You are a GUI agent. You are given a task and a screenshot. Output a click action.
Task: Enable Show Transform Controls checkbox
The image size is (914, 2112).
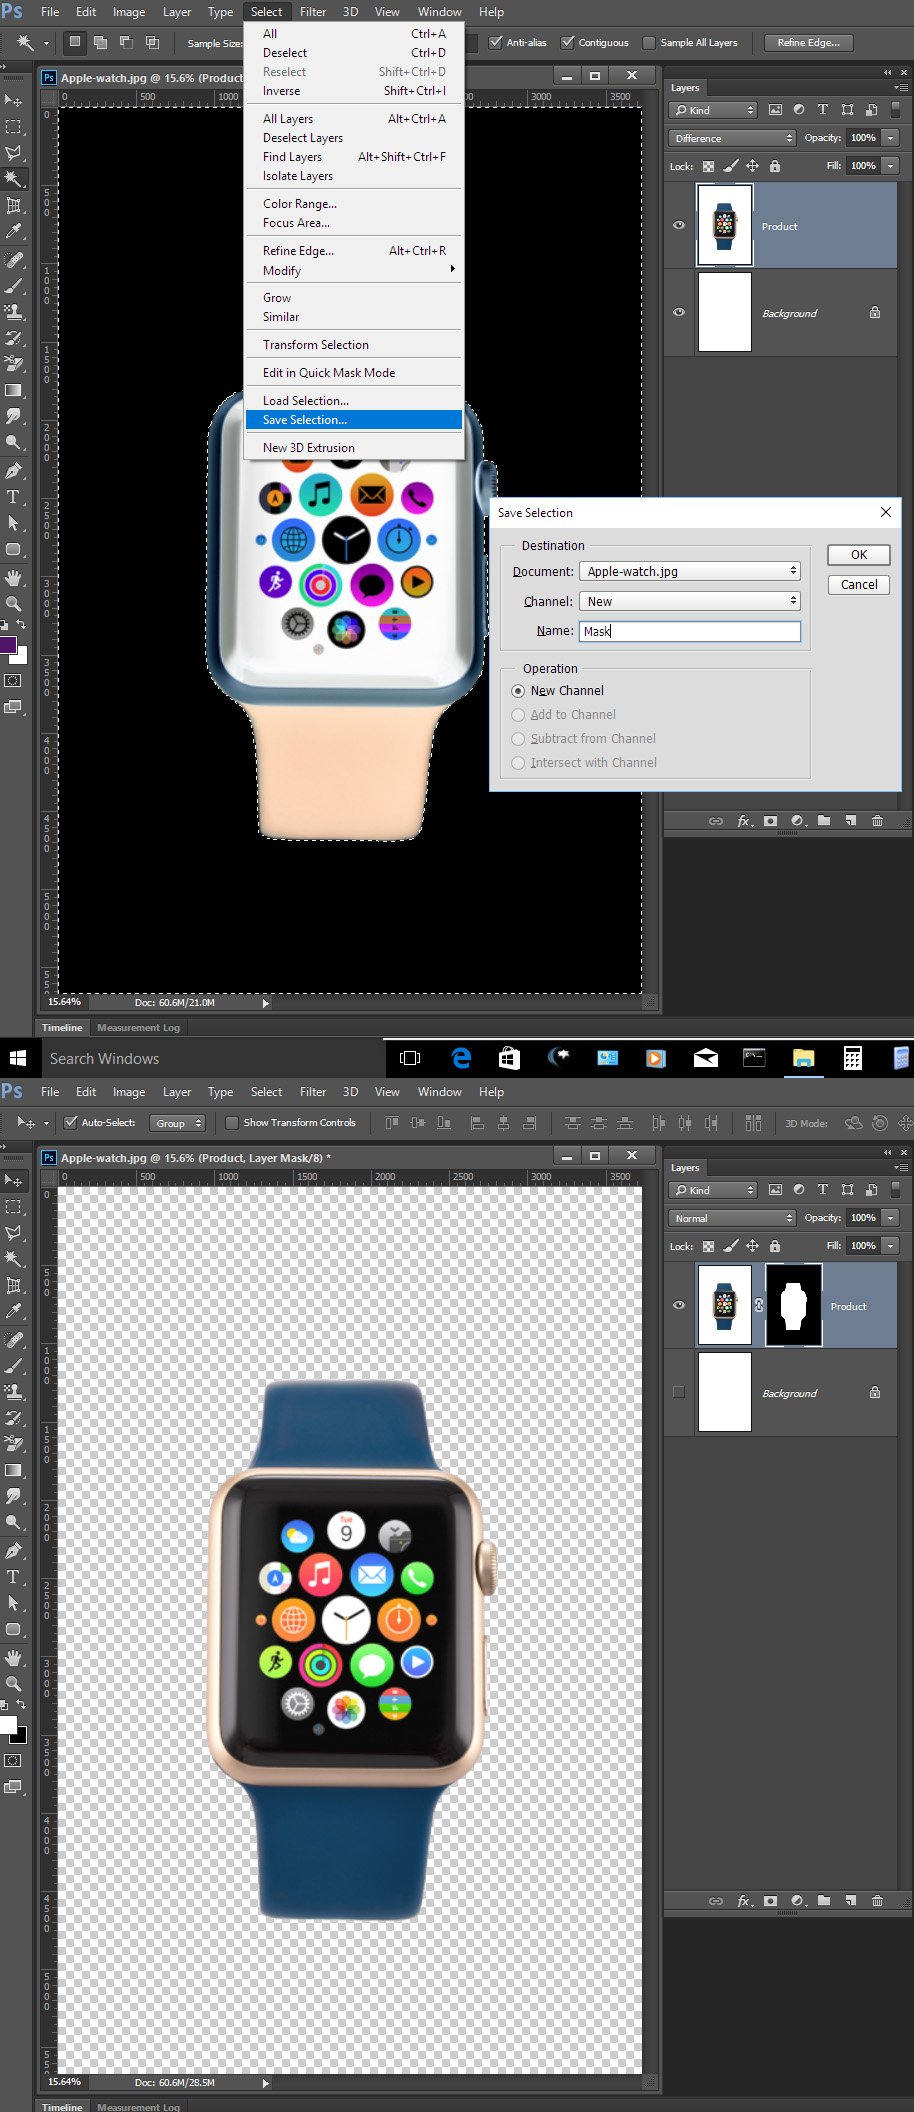232,1122
